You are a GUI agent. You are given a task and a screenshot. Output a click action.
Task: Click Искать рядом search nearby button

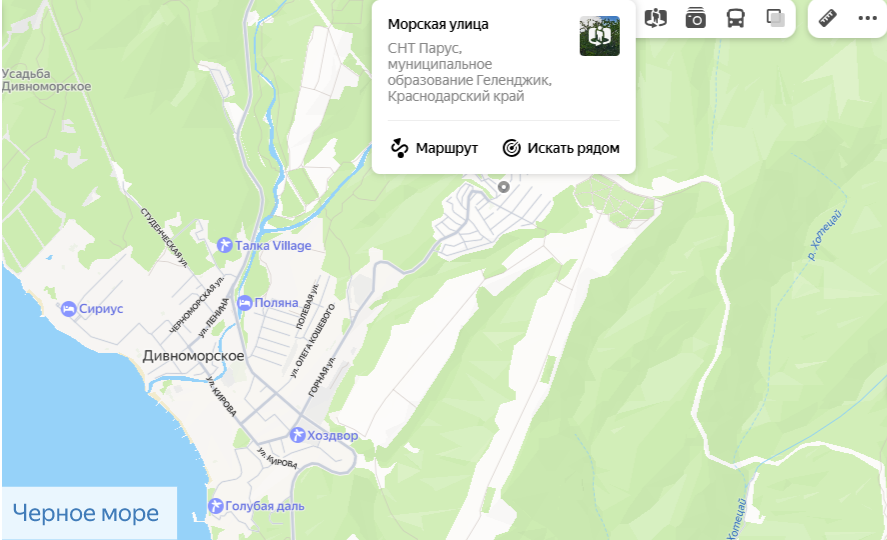(560, 148)
